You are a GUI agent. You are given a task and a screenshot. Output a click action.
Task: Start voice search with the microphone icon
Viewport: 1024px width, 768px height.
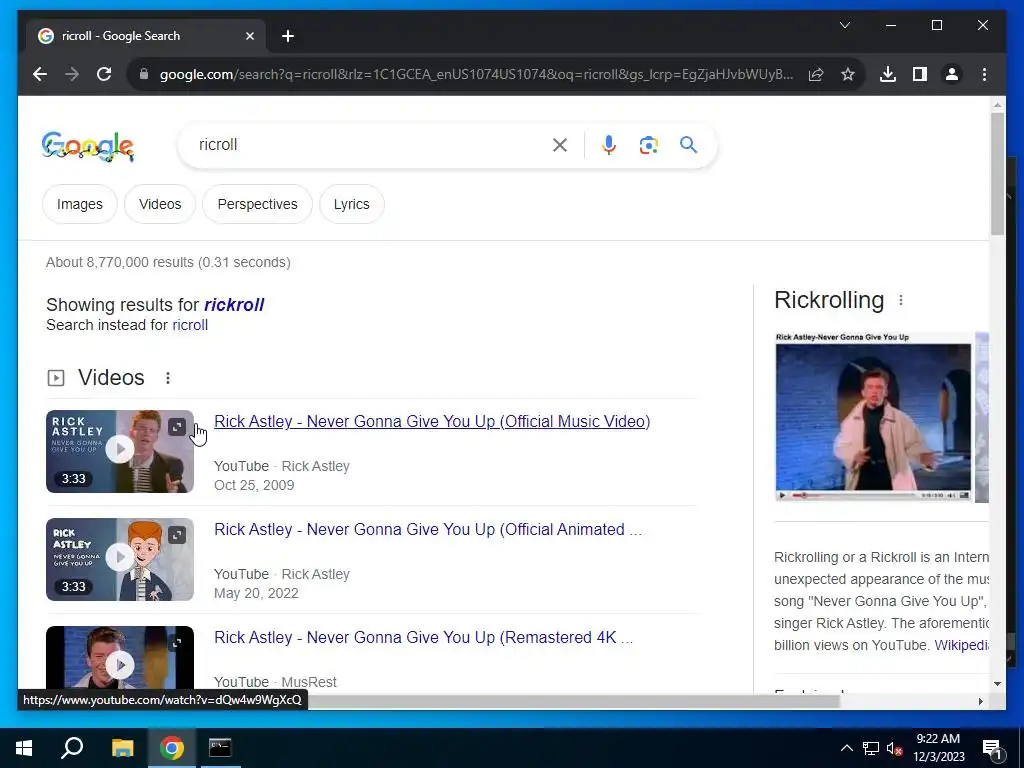[609, 145]
